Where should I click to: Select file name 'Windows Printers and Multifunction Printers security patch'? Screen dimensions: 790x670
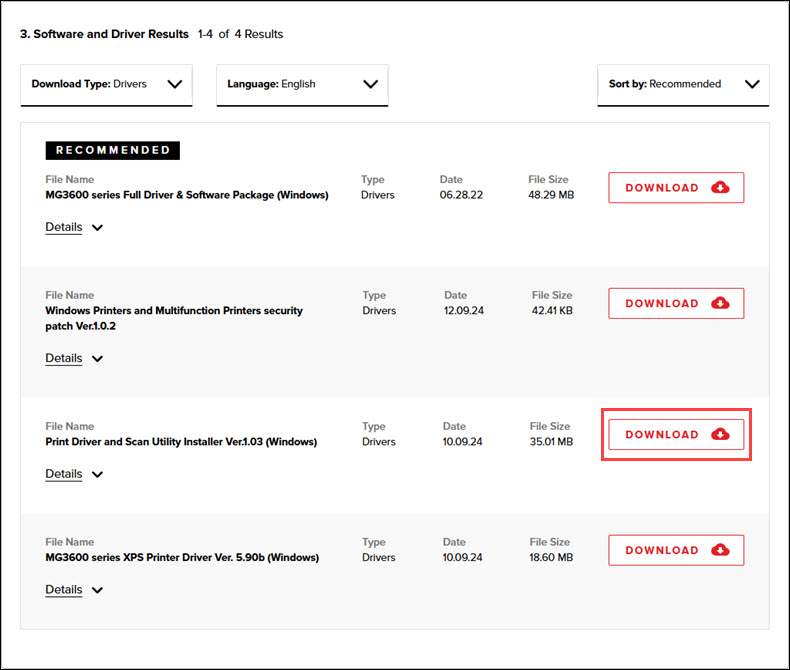pyautogui.click(x=174, y=318)
